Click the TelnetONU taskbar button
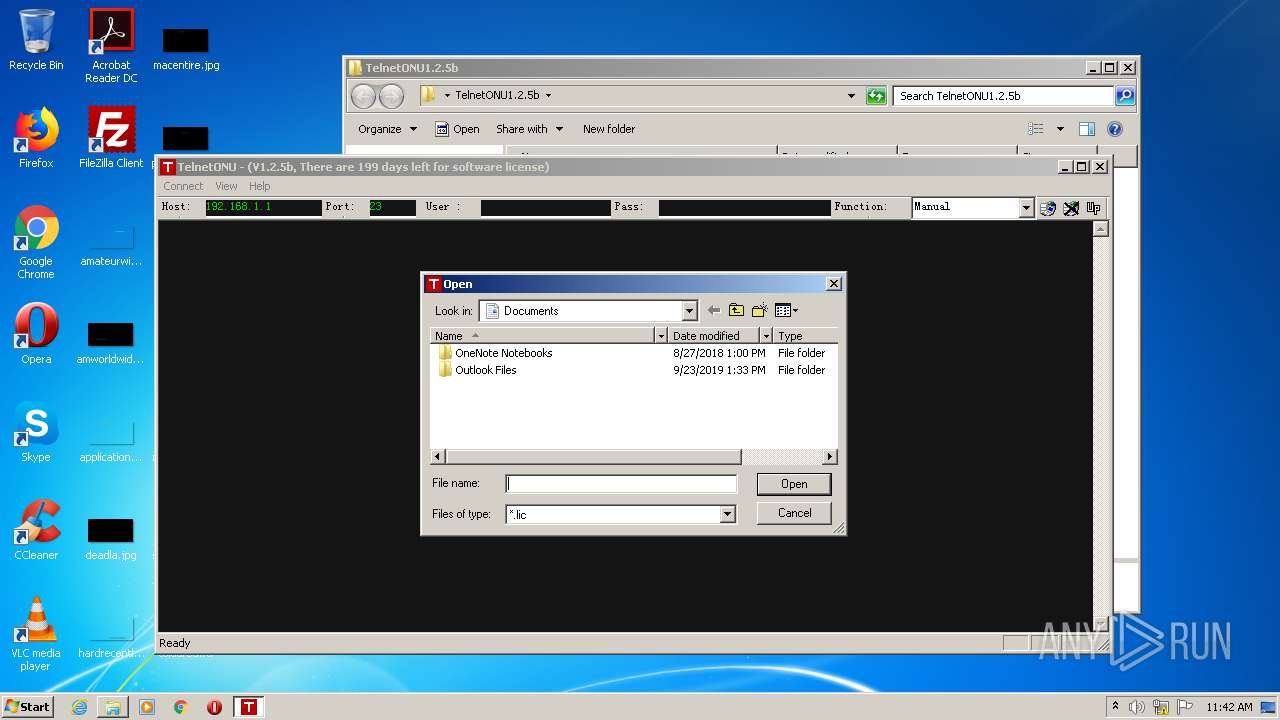Image resolution: width=1280 pixels, height=720 pixels. 248,707
